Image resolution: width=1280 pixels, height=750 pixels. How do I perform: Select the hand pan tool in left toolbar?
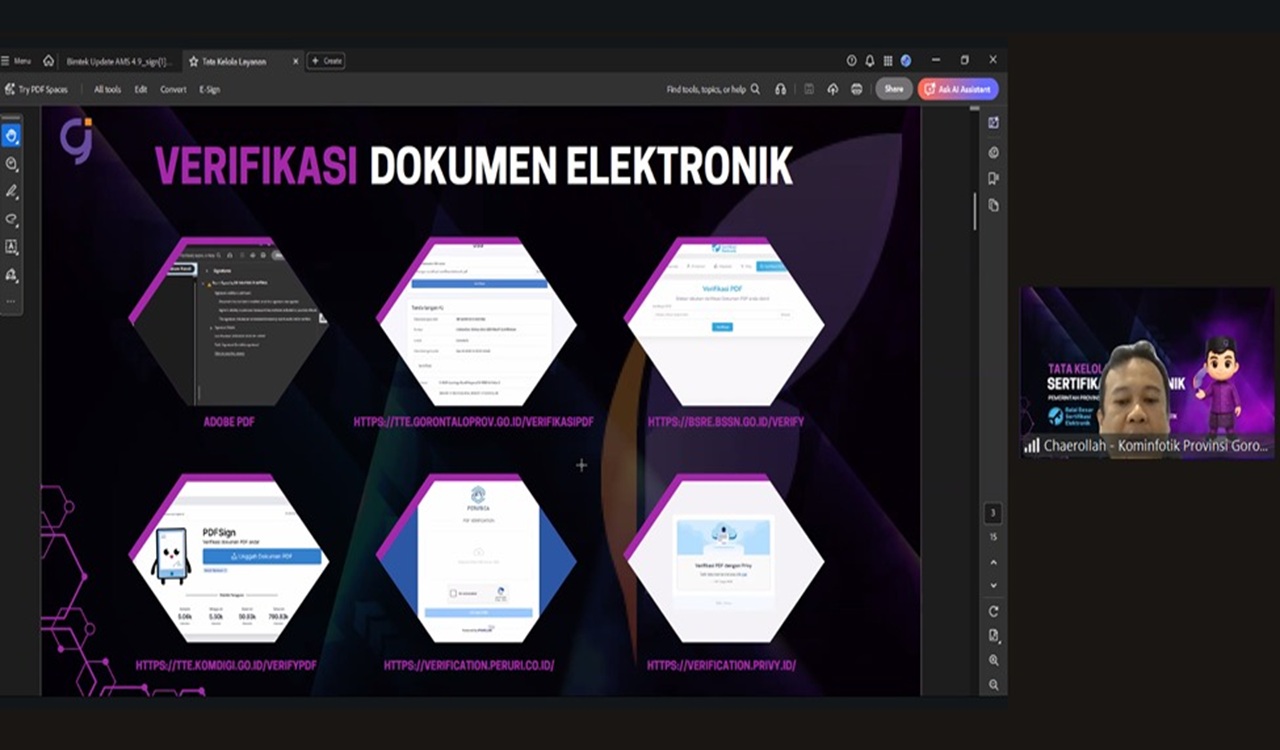pyautogui.click(x=12, y=135)
